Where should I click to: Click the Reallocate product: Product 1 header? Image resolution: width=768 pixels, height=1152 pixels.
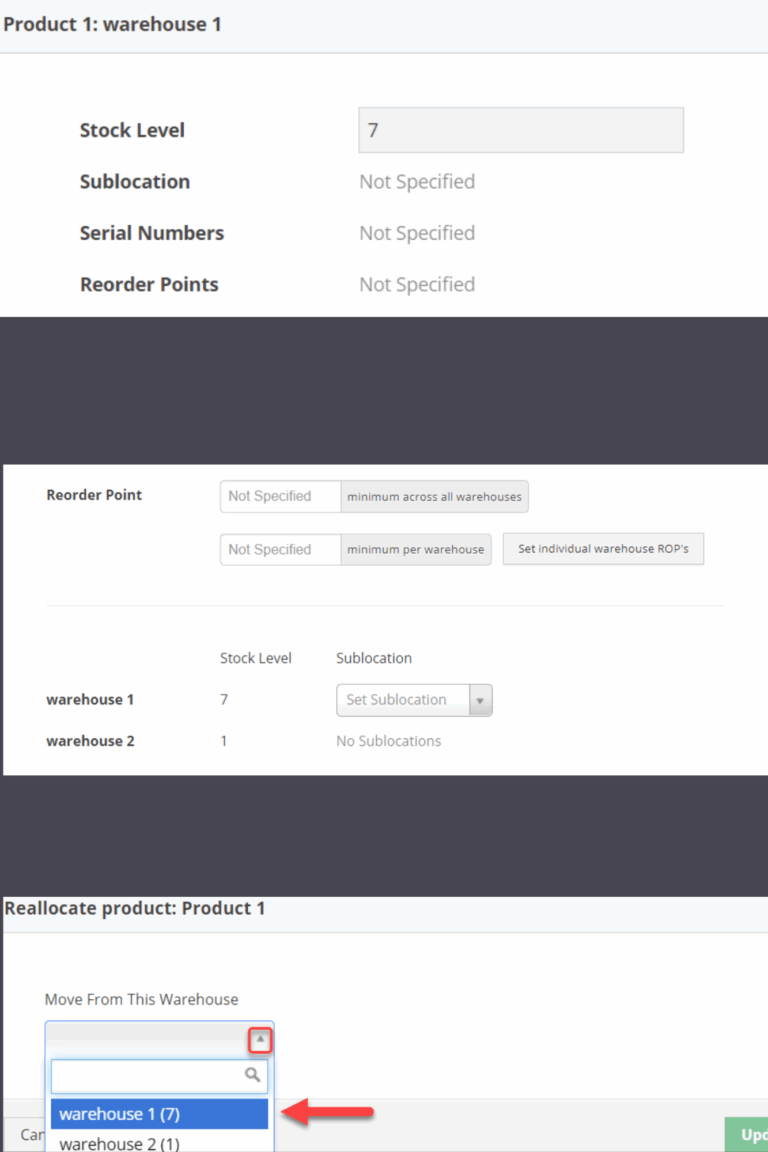coord(134,908)
